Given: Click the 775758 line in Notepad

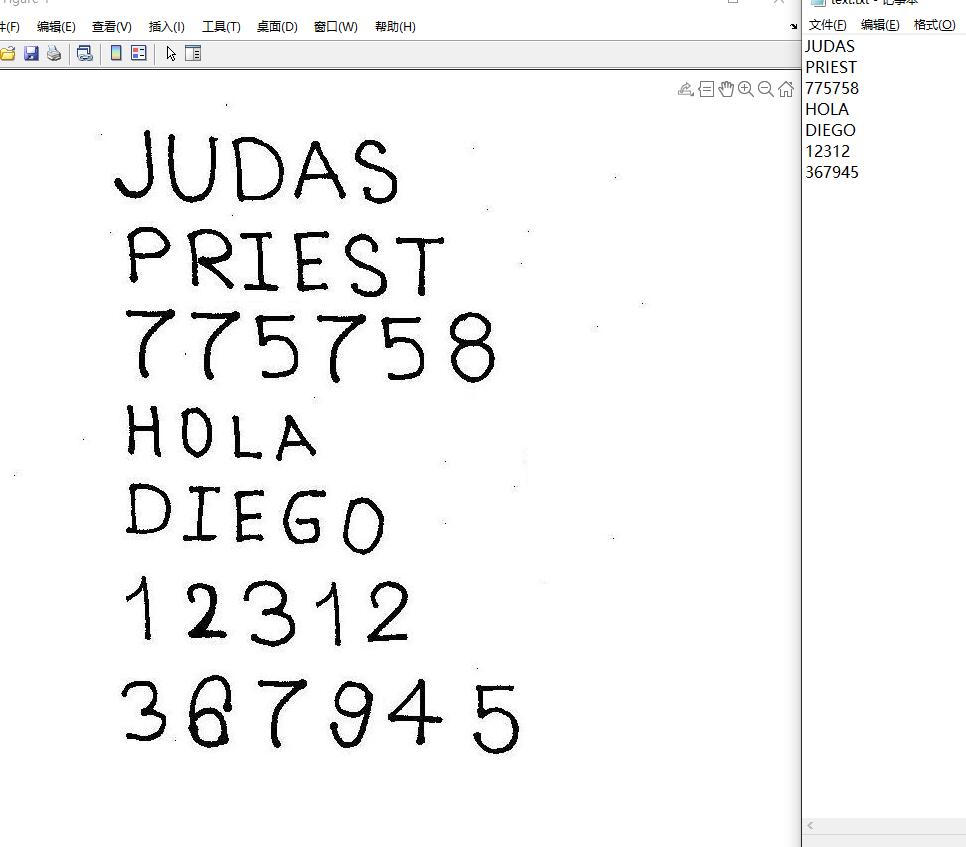Looking at the screenshot, I should pos(832,89).
